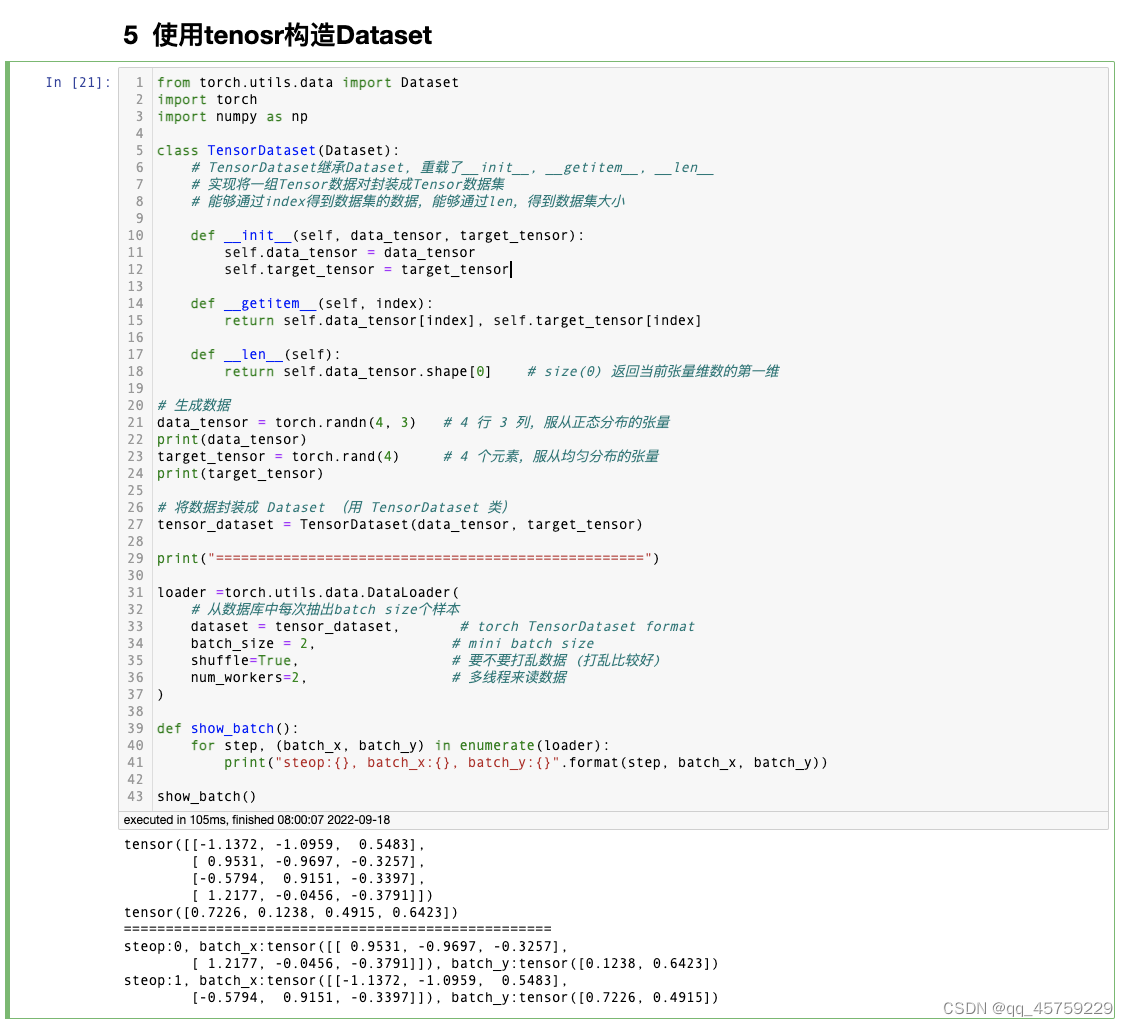Place cursor at 'self.target_tensor = target_tensor'
The height and width of the screenshot is (1026, 1128).
tap(367, 270)
